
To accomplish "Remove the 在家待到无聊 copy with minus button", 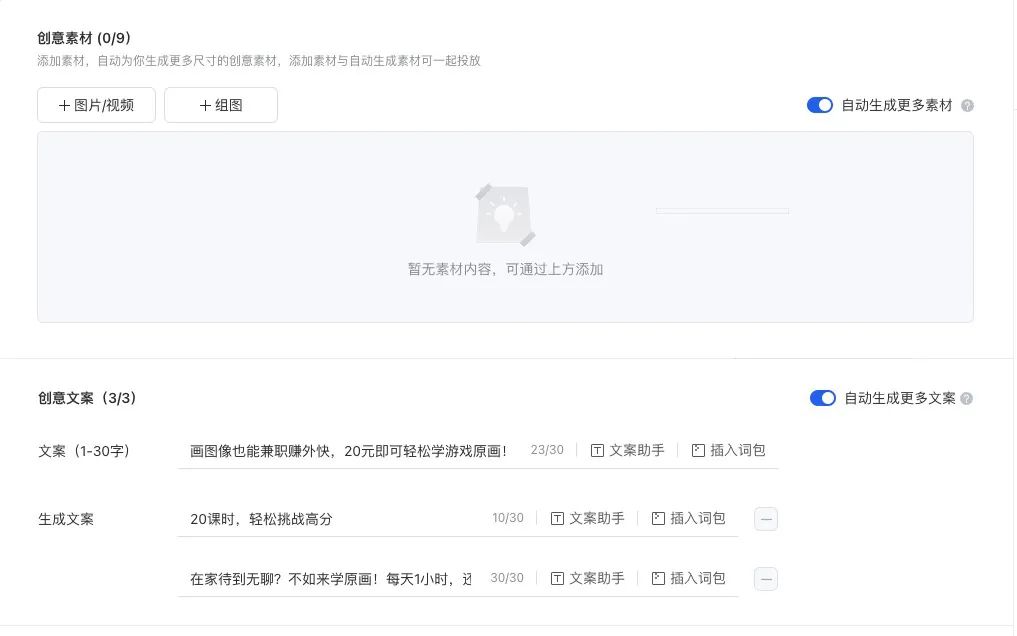I will click(766, 579).
